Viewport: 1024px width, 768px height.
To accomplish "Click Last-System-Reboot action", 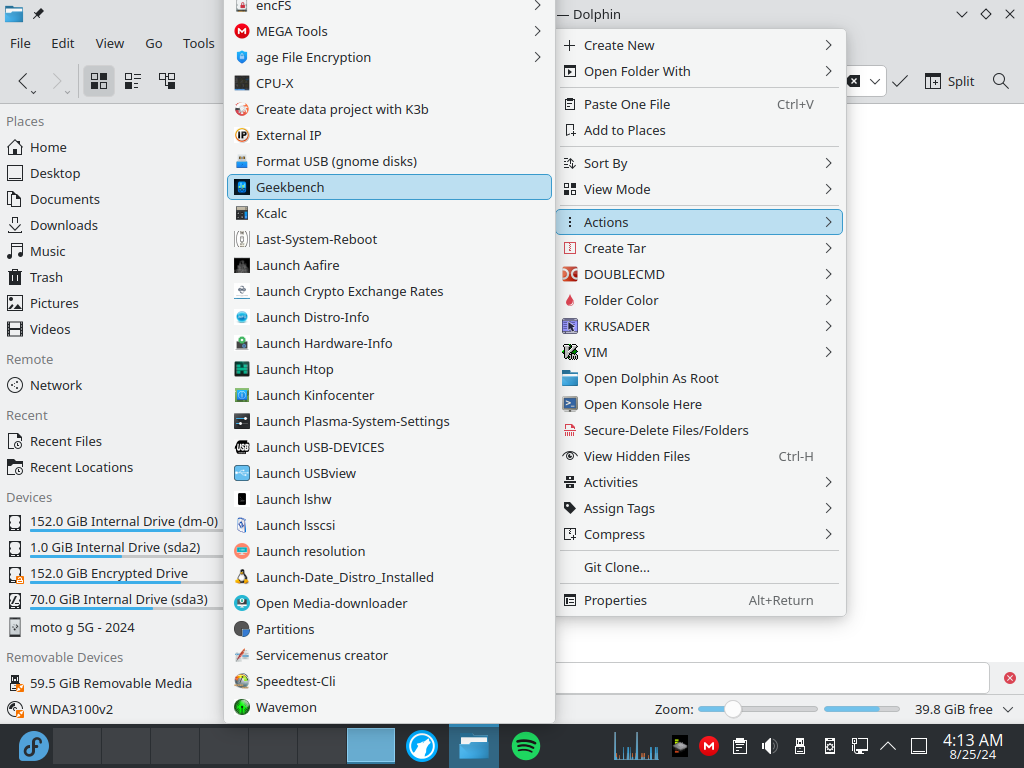I will (389, 240).
